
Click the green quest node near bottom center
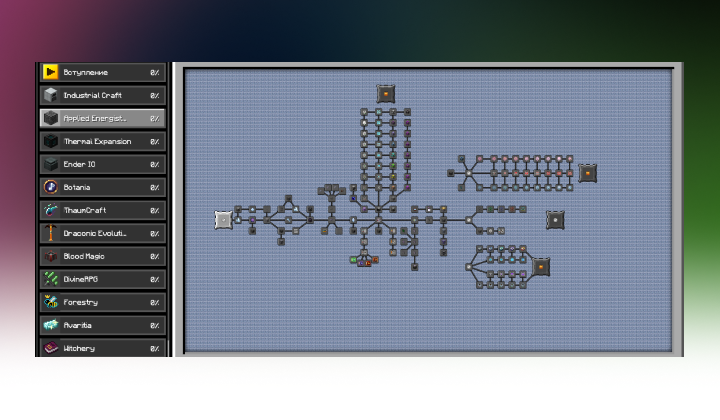tap(354, 260)
